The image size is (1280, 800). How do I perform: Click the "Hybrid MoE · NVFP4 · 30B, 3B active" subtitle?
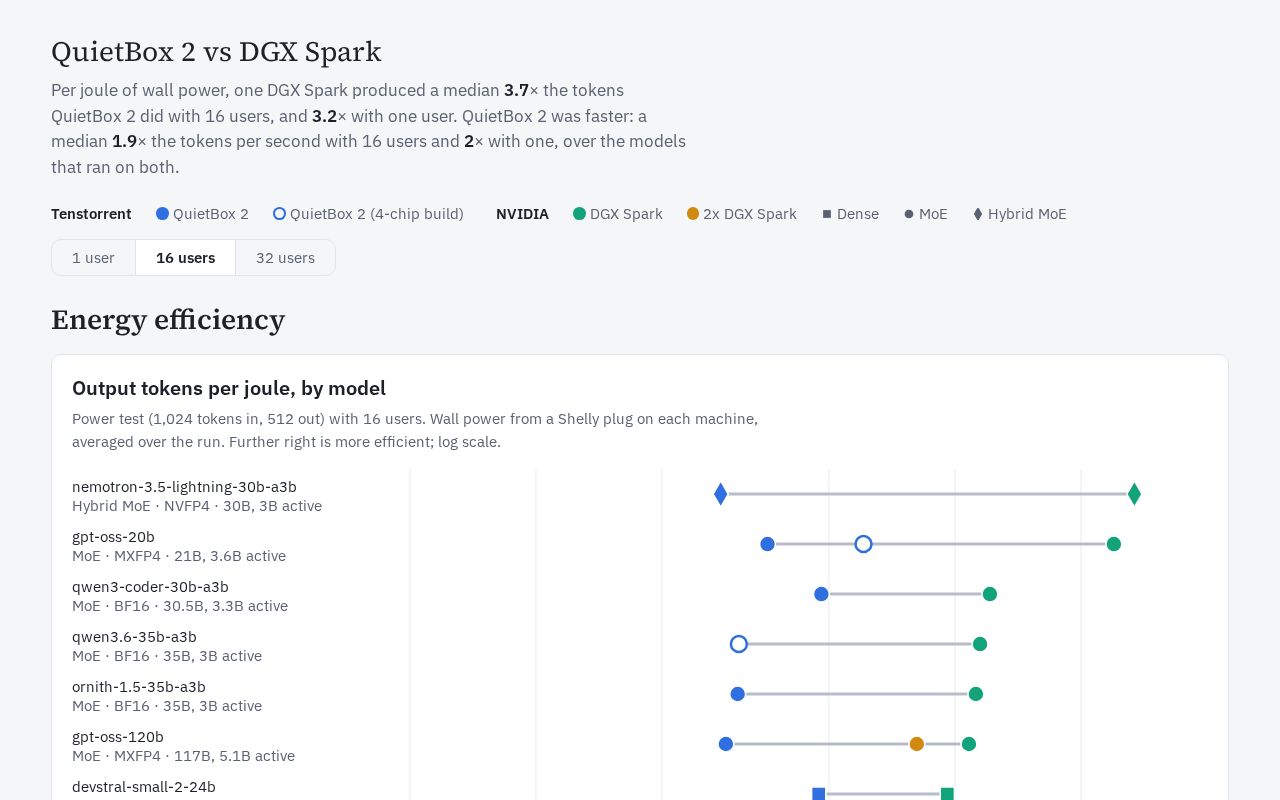click(x=197, y=506)
